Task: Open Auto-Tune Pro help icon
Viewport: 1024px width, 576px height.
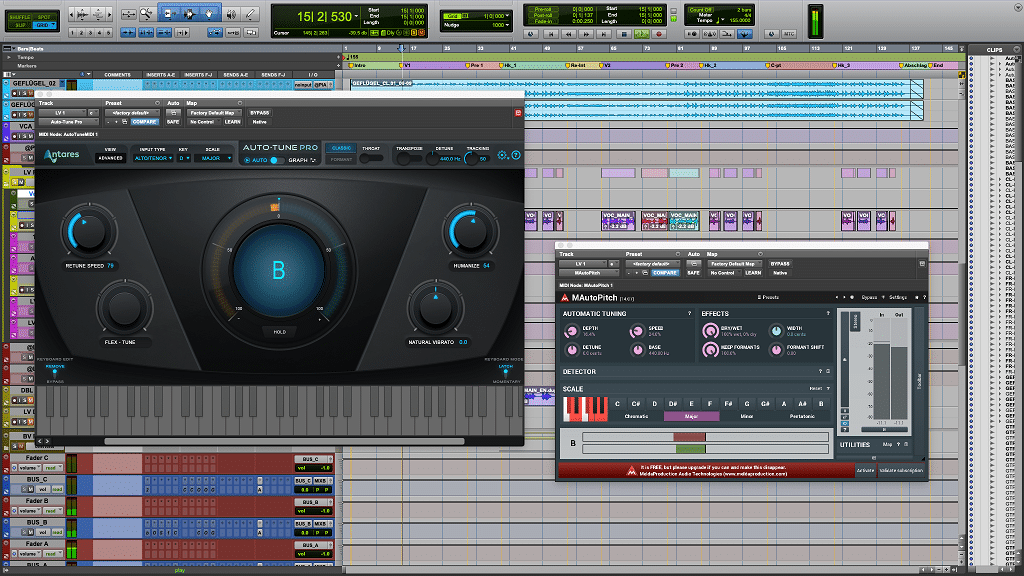Action: click(516, 155)
